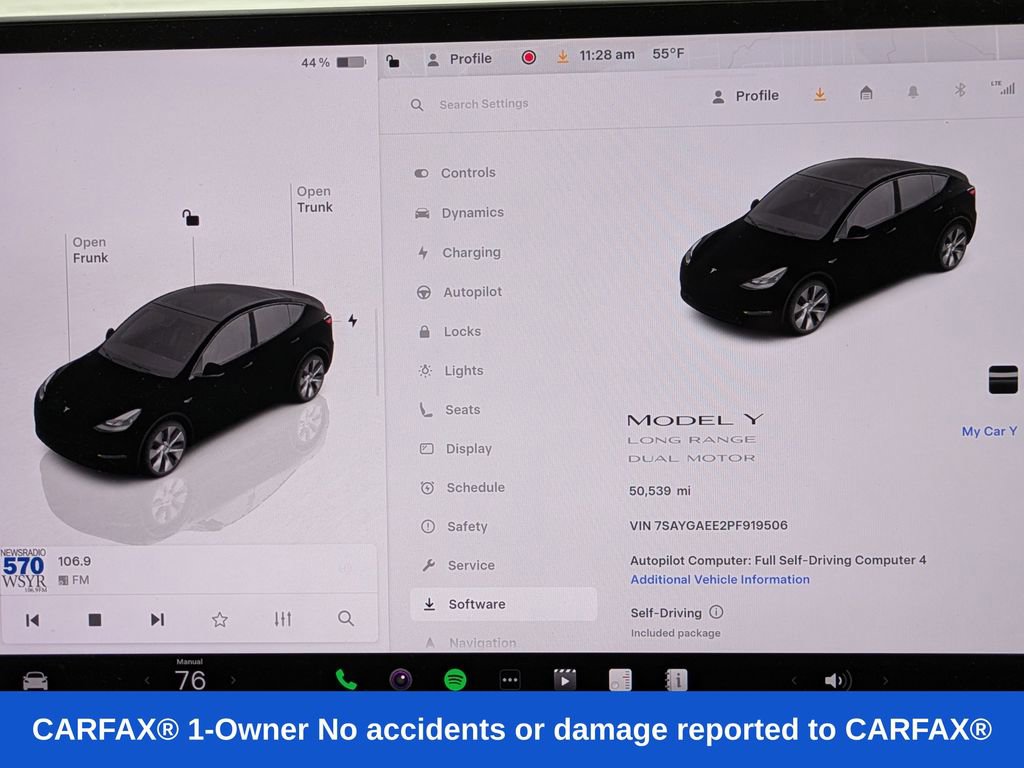Tap the VIN 7SAYGAEE2PF919506 text
The image size is (1024, 768).
point(709,525)
